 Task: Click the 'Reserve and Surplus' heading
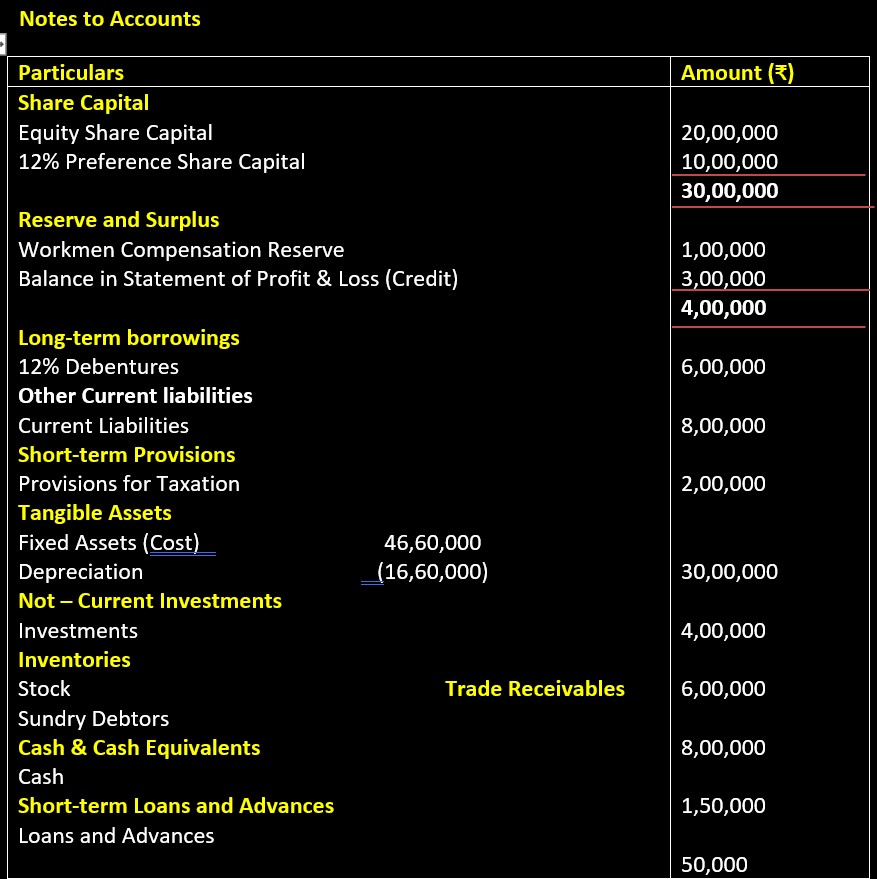[118, 220]
